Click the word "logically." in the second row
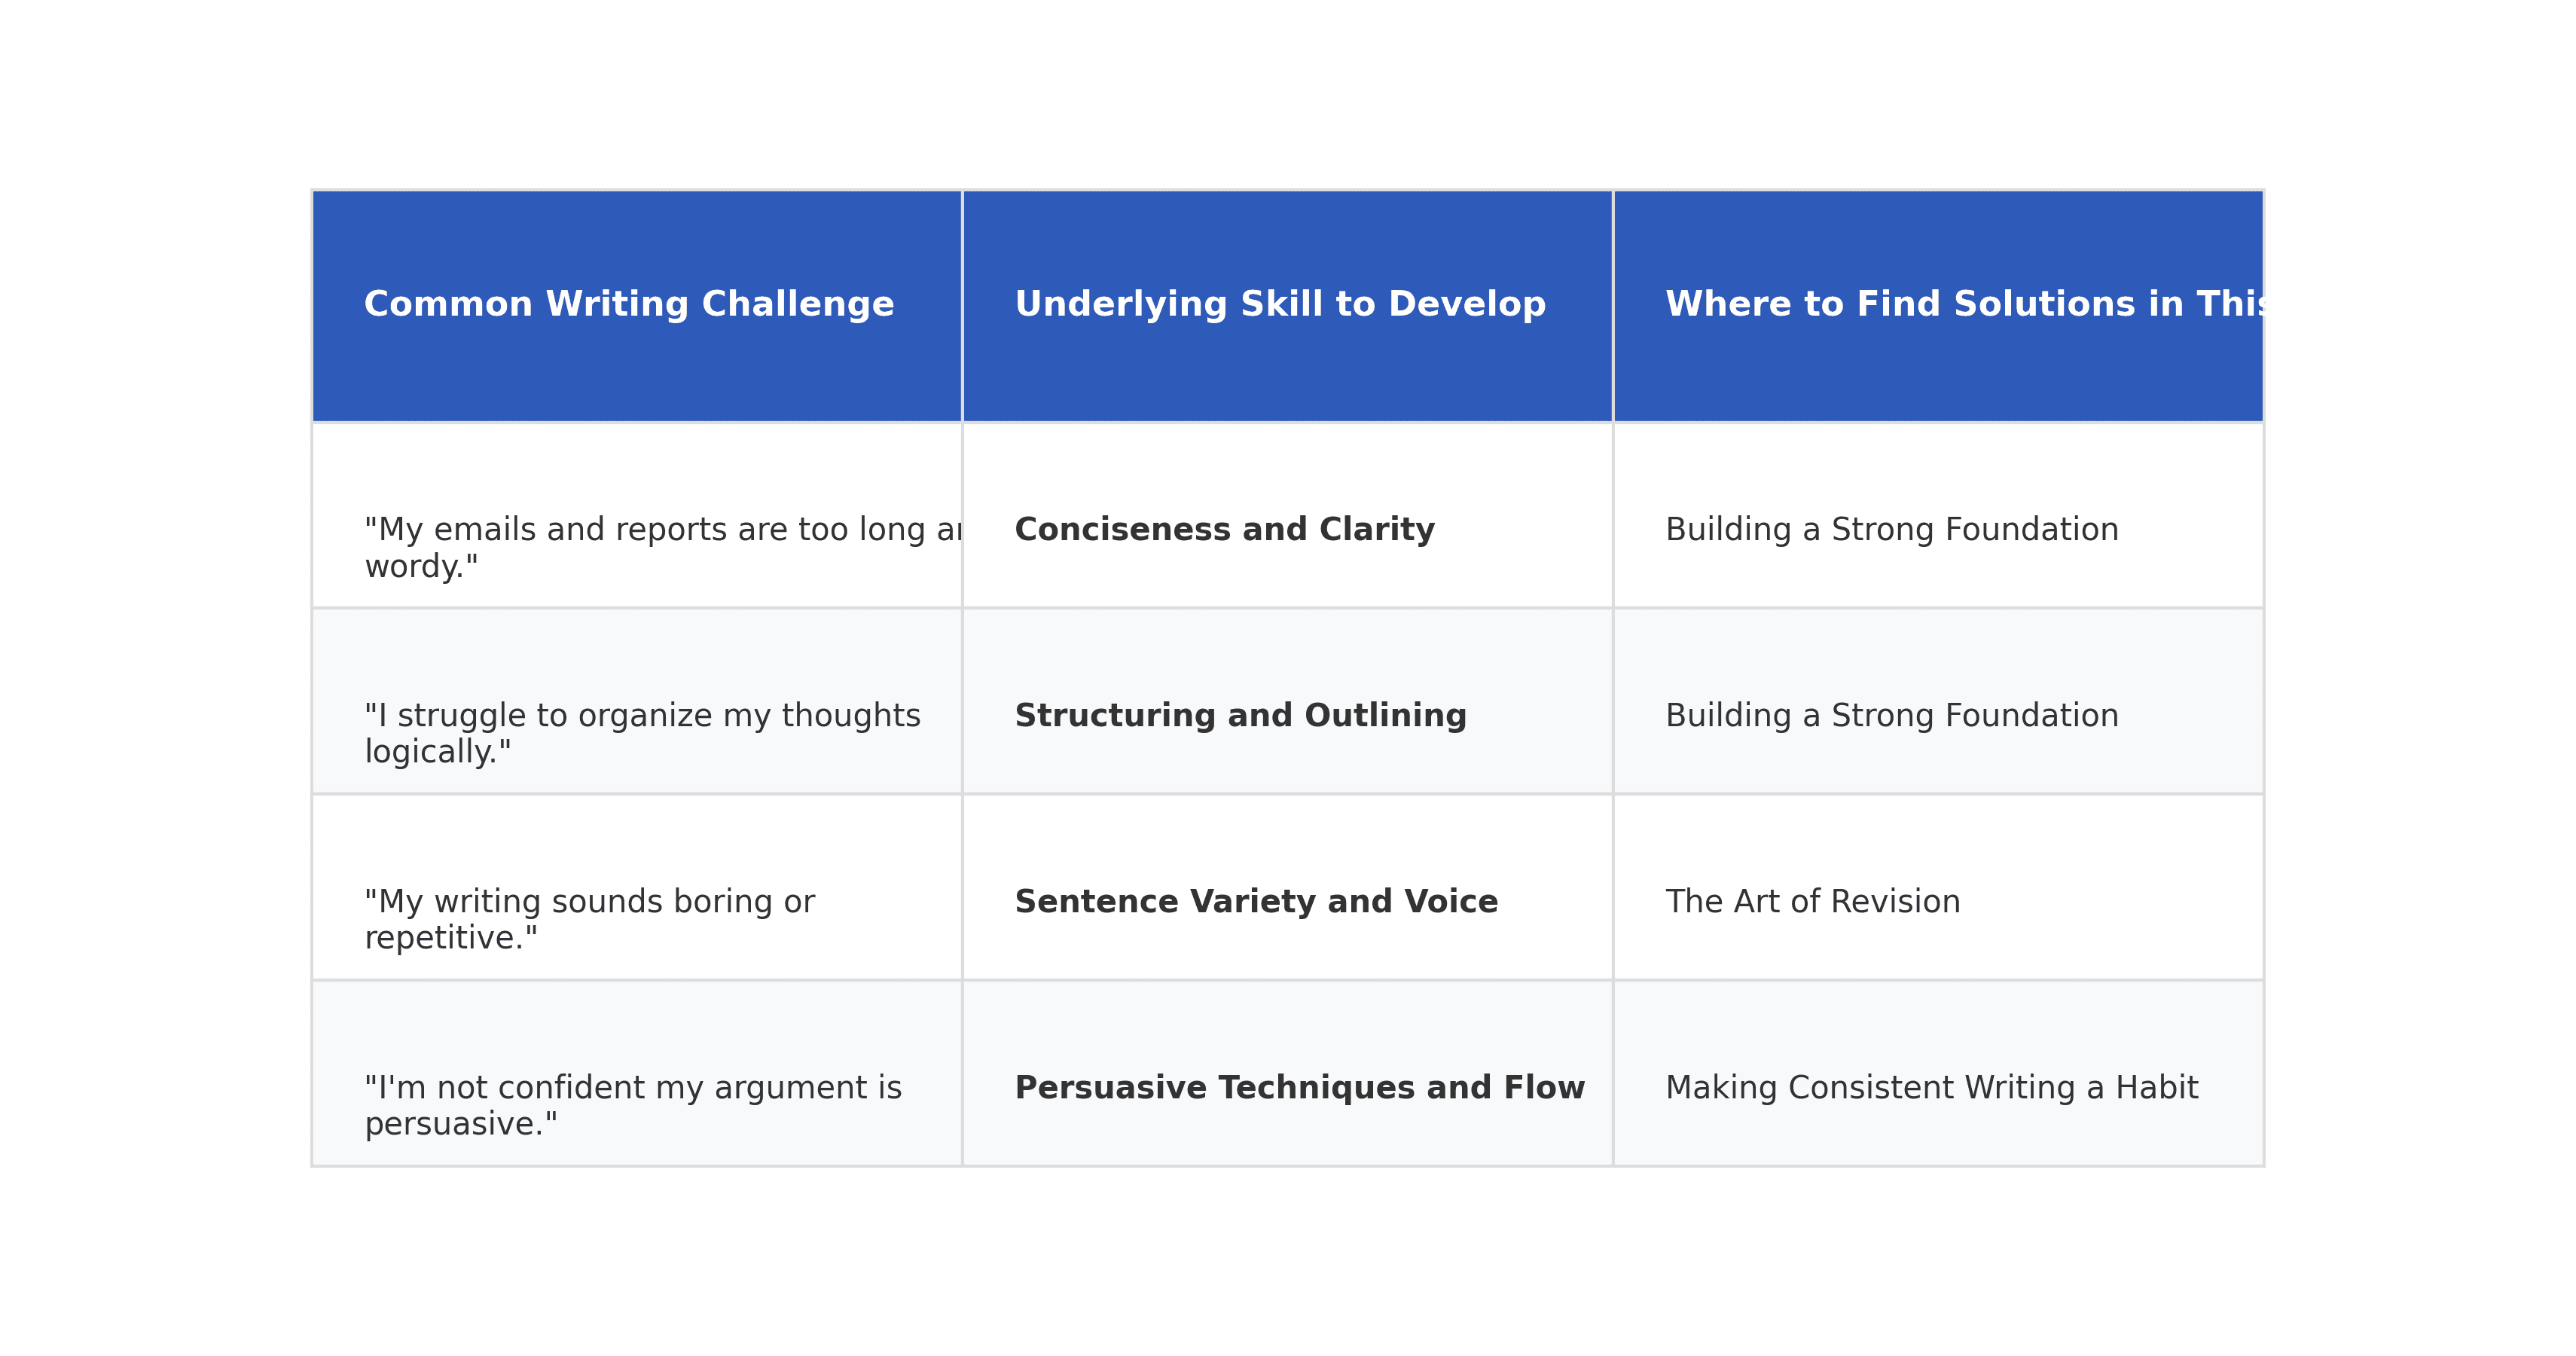The image size is (2576, 1356). (438, 752)
